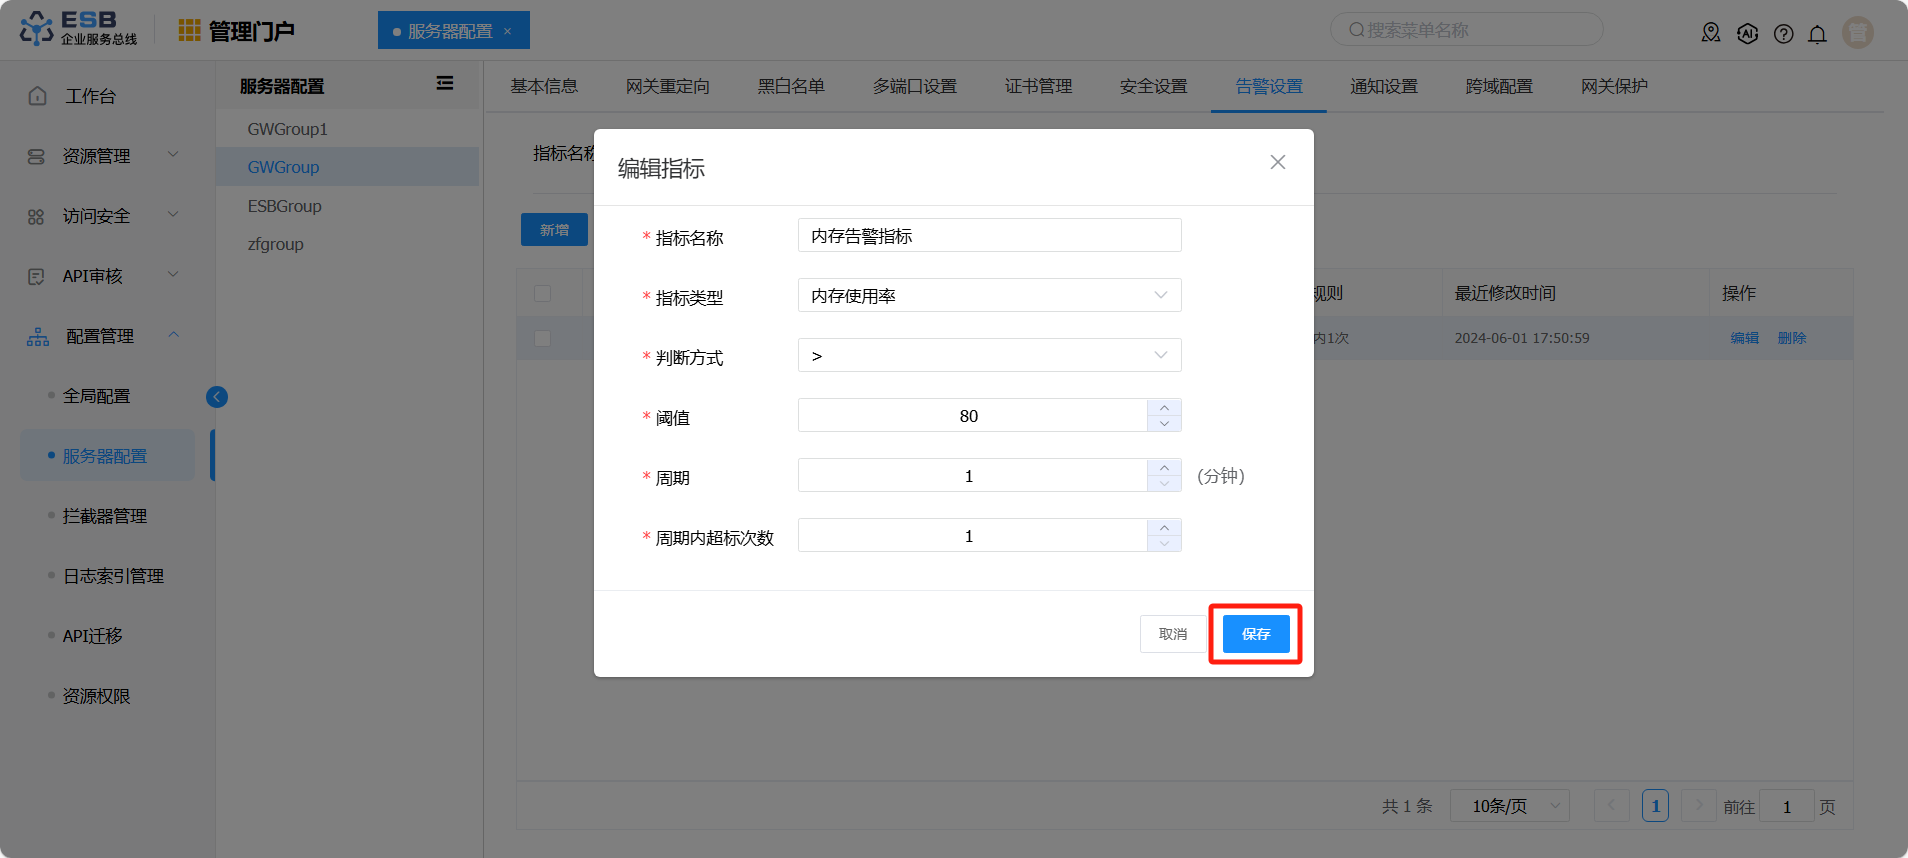
Task: Click the grid icon beside 管理门户
Action: 189,31
